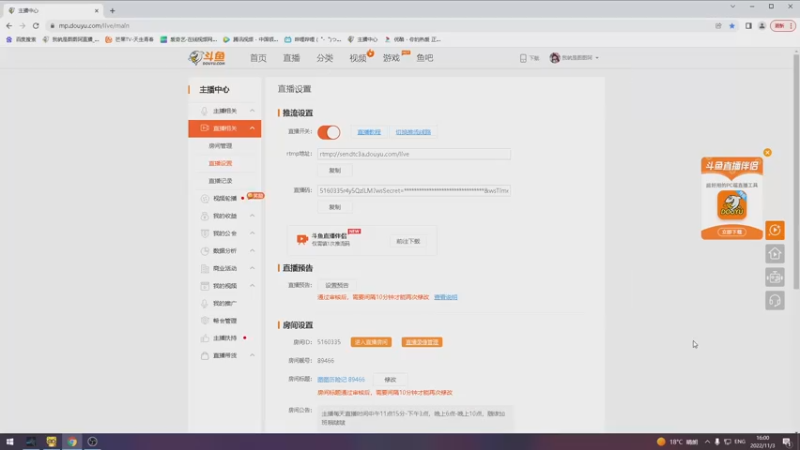Screen dimensions: 800x450
Task: Click the 斗鱼直播伴侣 camera icon
Action: 302,239
